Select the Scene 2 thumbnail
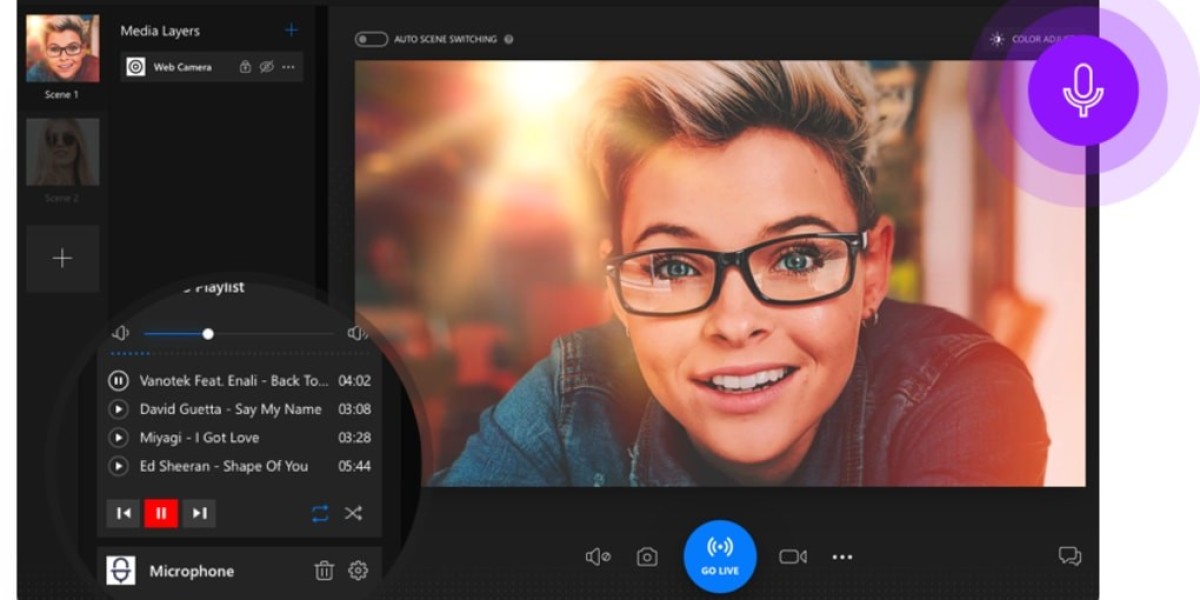 click(x=62, y=152)
